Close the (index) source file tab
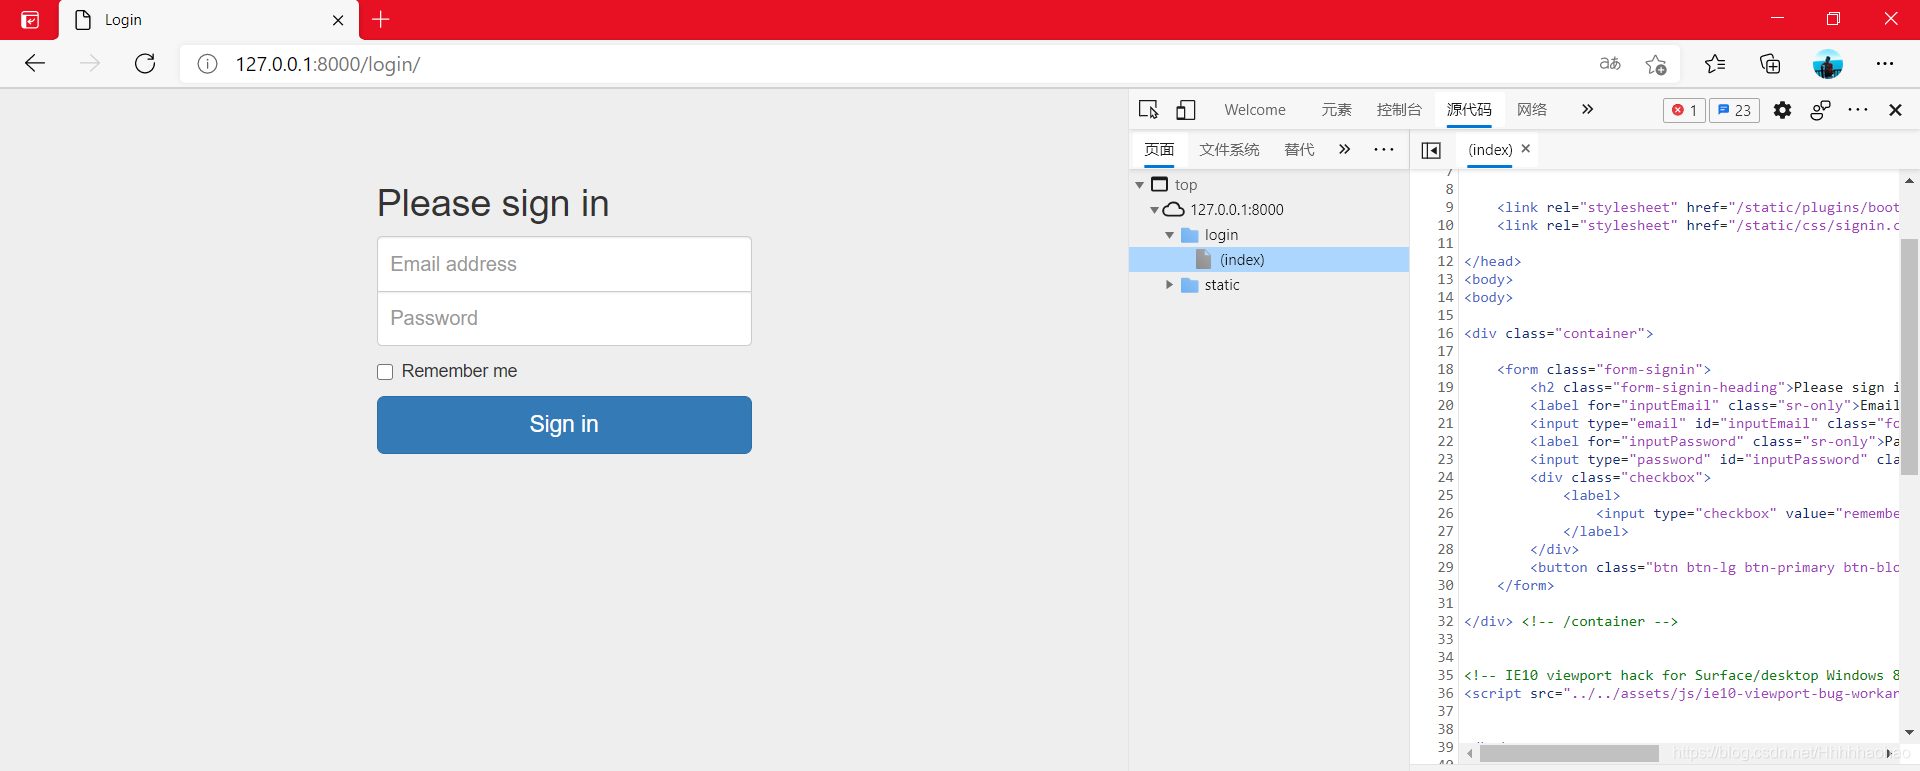Screen dimensions: 1920x771 click(1525, 149)
